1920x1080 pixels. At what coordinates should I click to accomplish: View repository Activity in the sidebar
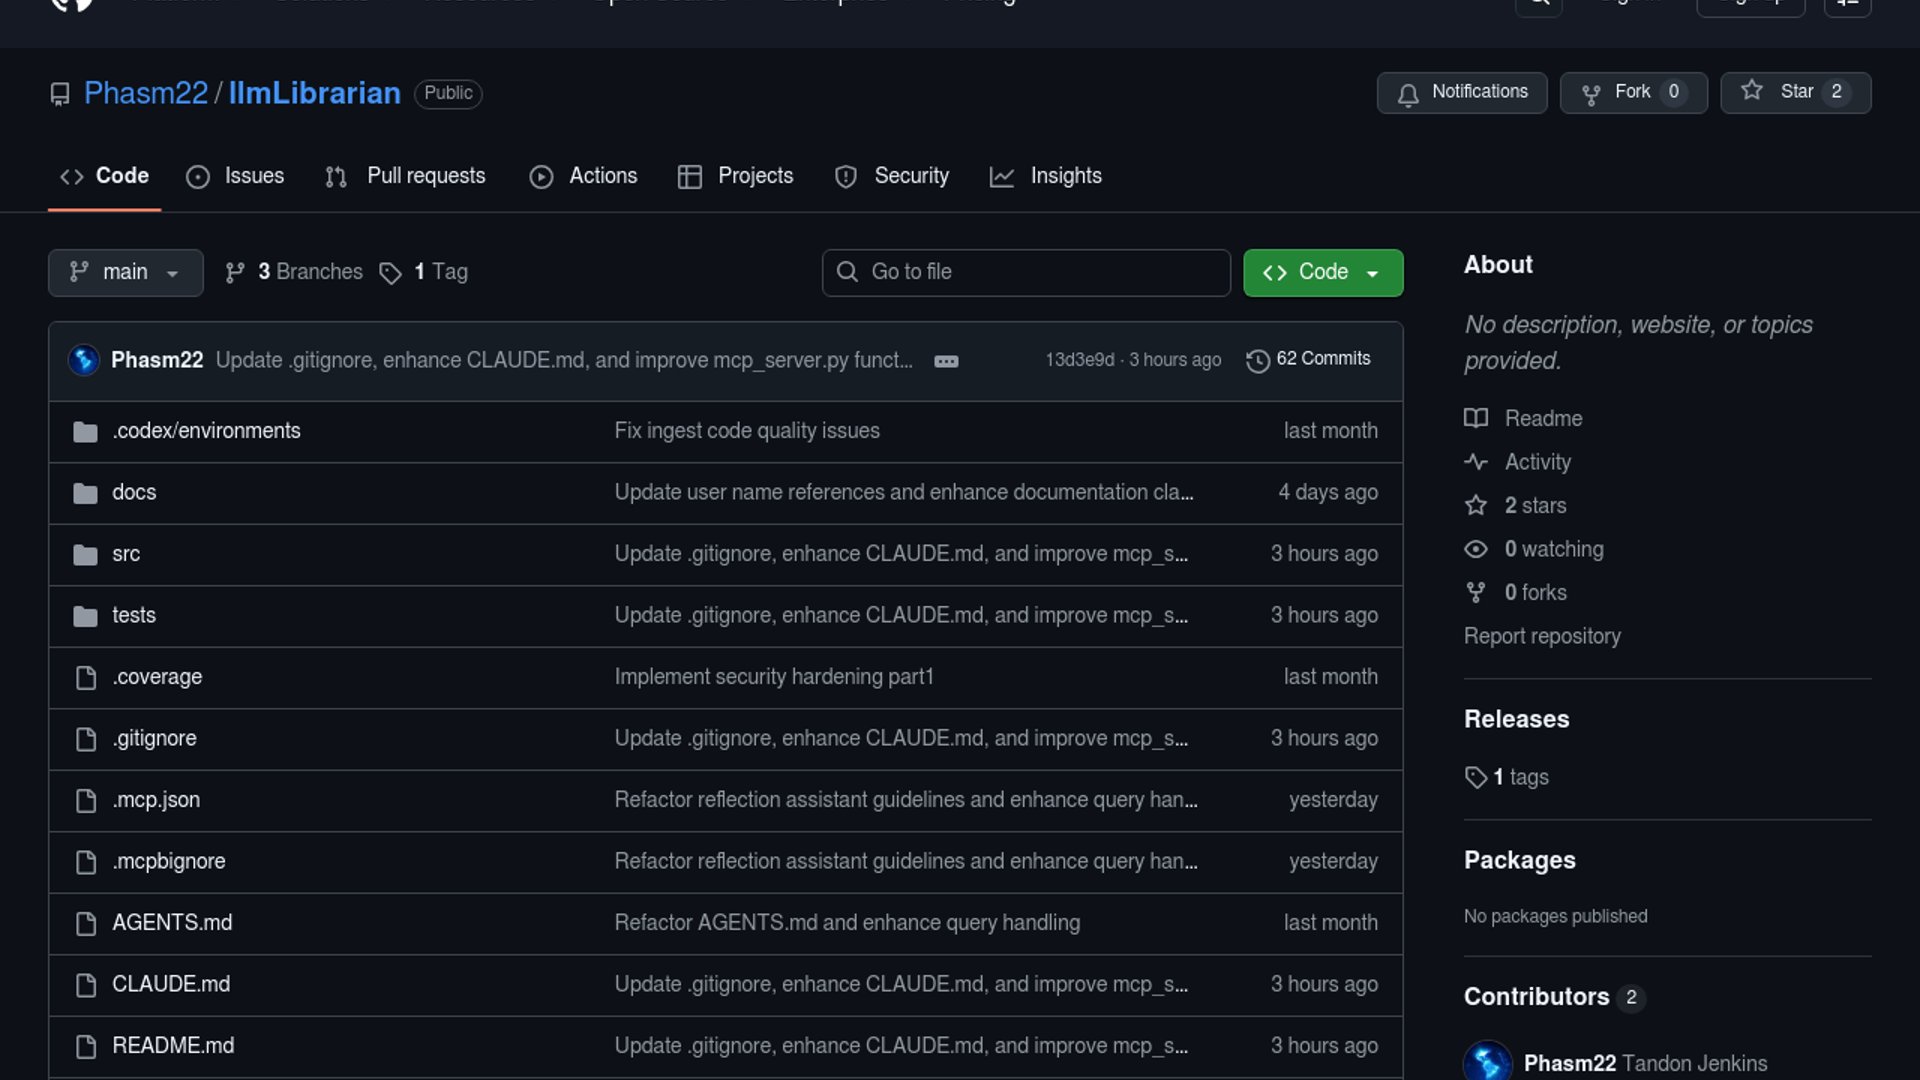click(x=1537, y=462)
